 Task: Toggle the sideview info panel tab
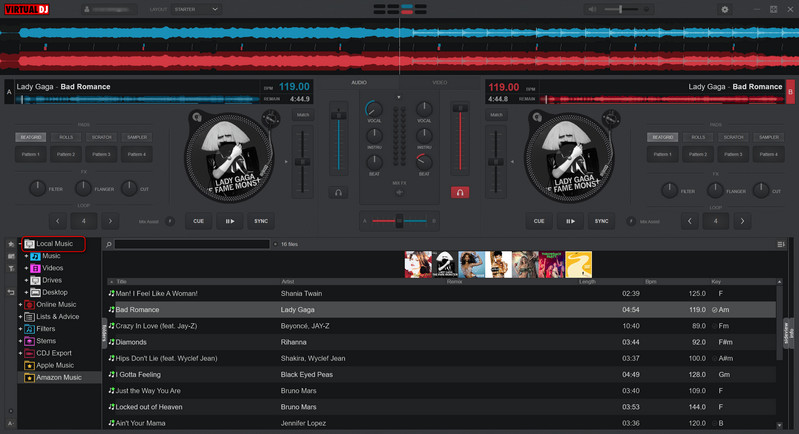(789, 334)
